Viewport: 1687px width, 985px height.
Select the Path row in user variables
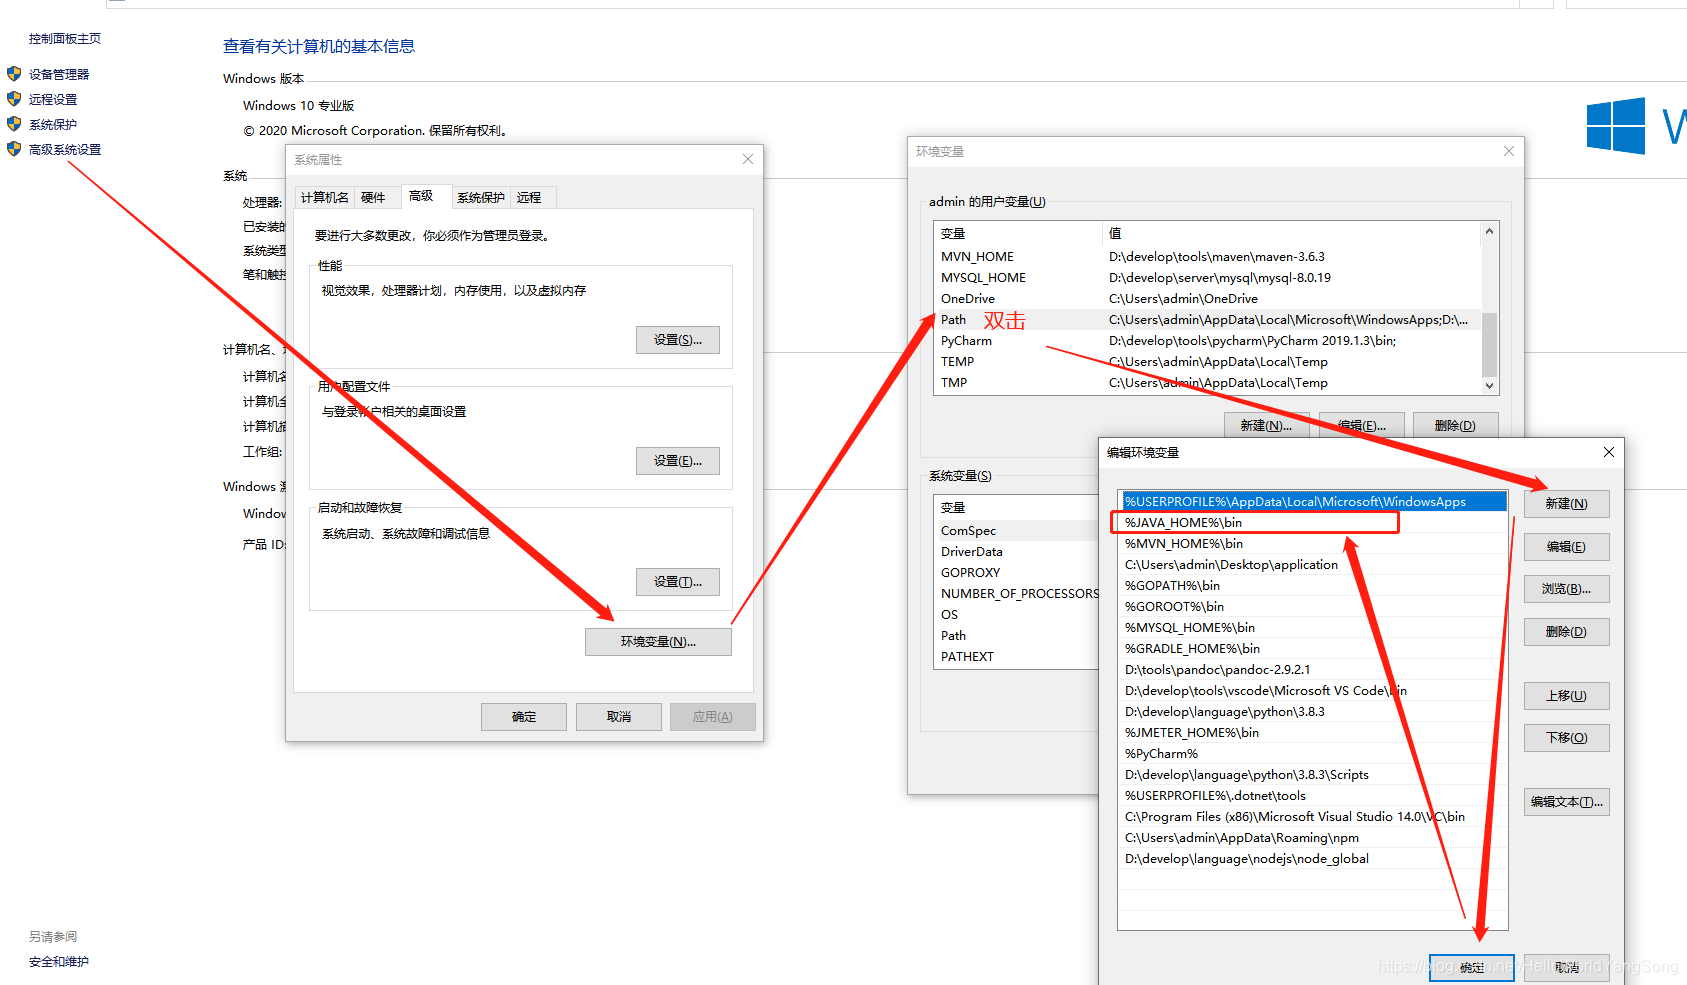pyautogui.click(x=1207, y=320)
